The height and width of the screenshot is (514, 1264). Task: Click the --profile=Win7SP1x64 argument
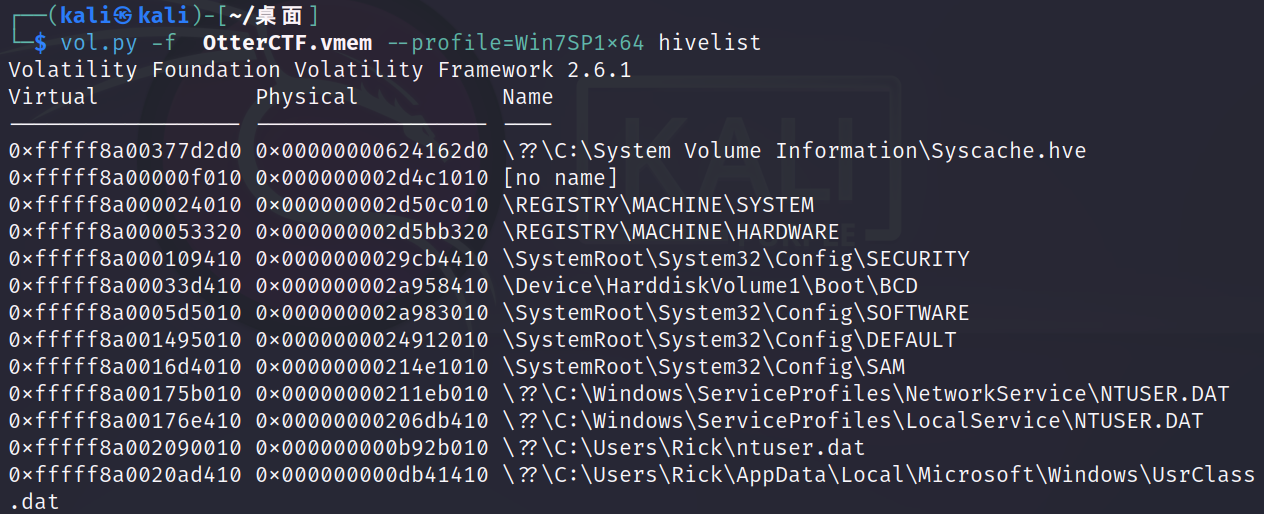pos(529,43)
